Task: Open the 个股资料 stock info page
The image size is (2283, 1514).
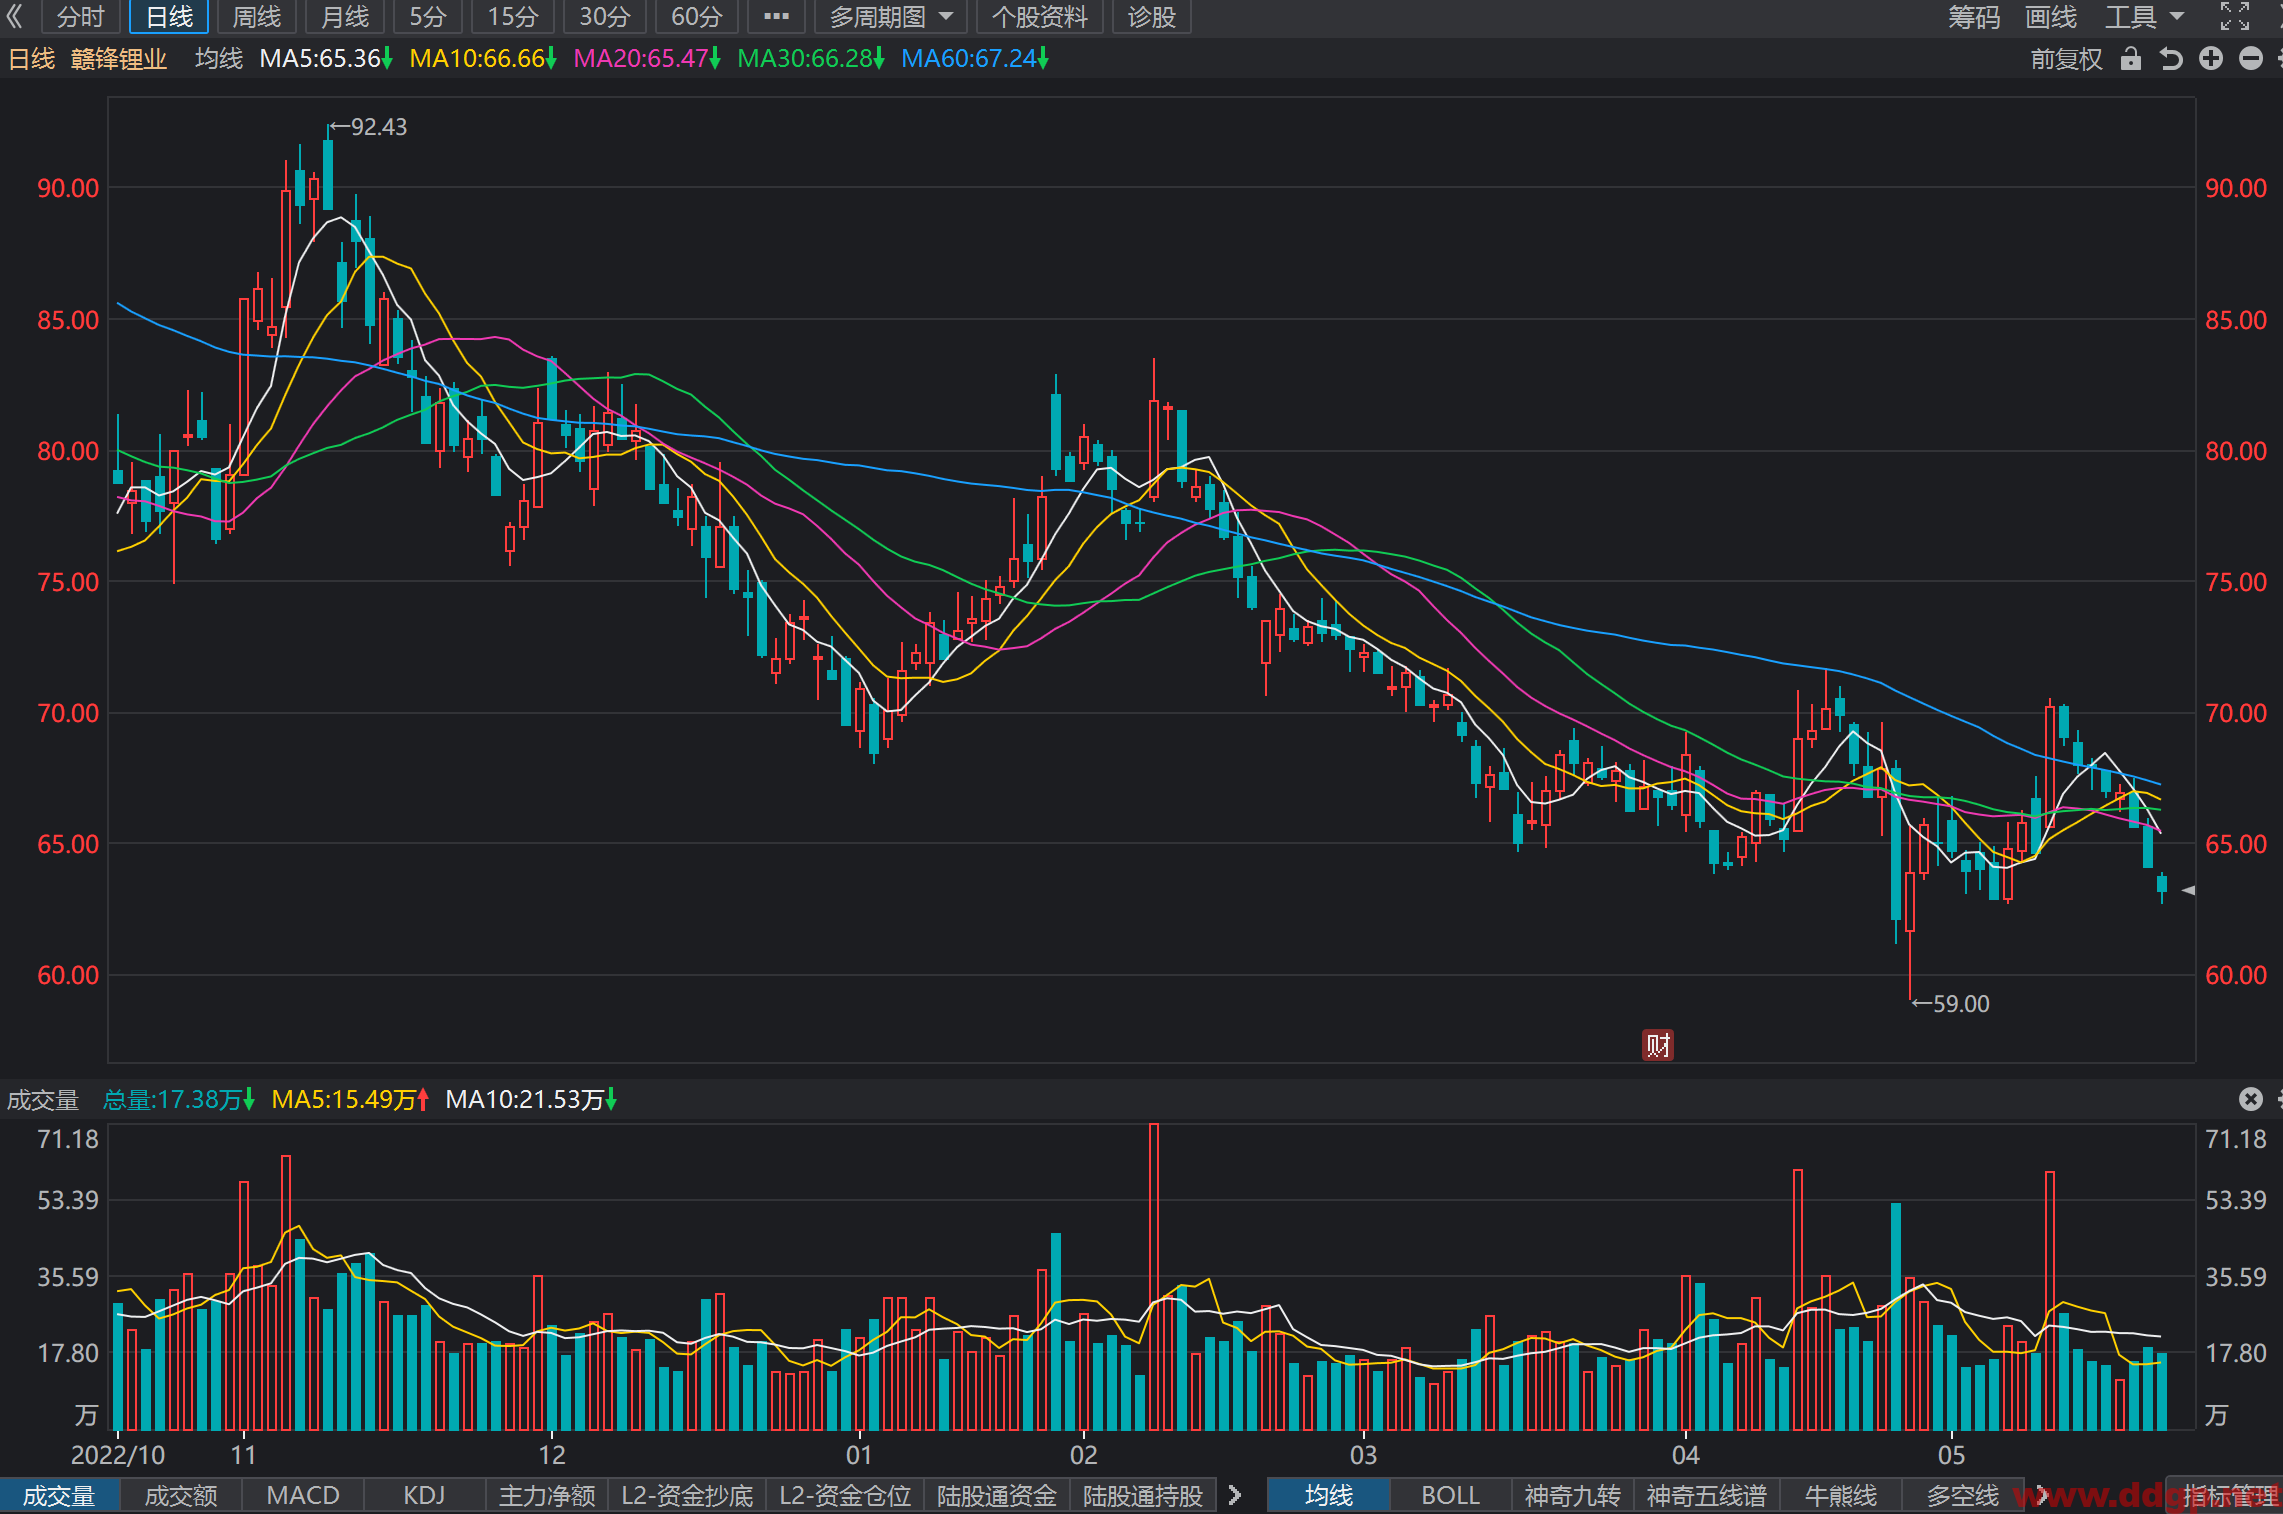Action: pos(1039,16)
